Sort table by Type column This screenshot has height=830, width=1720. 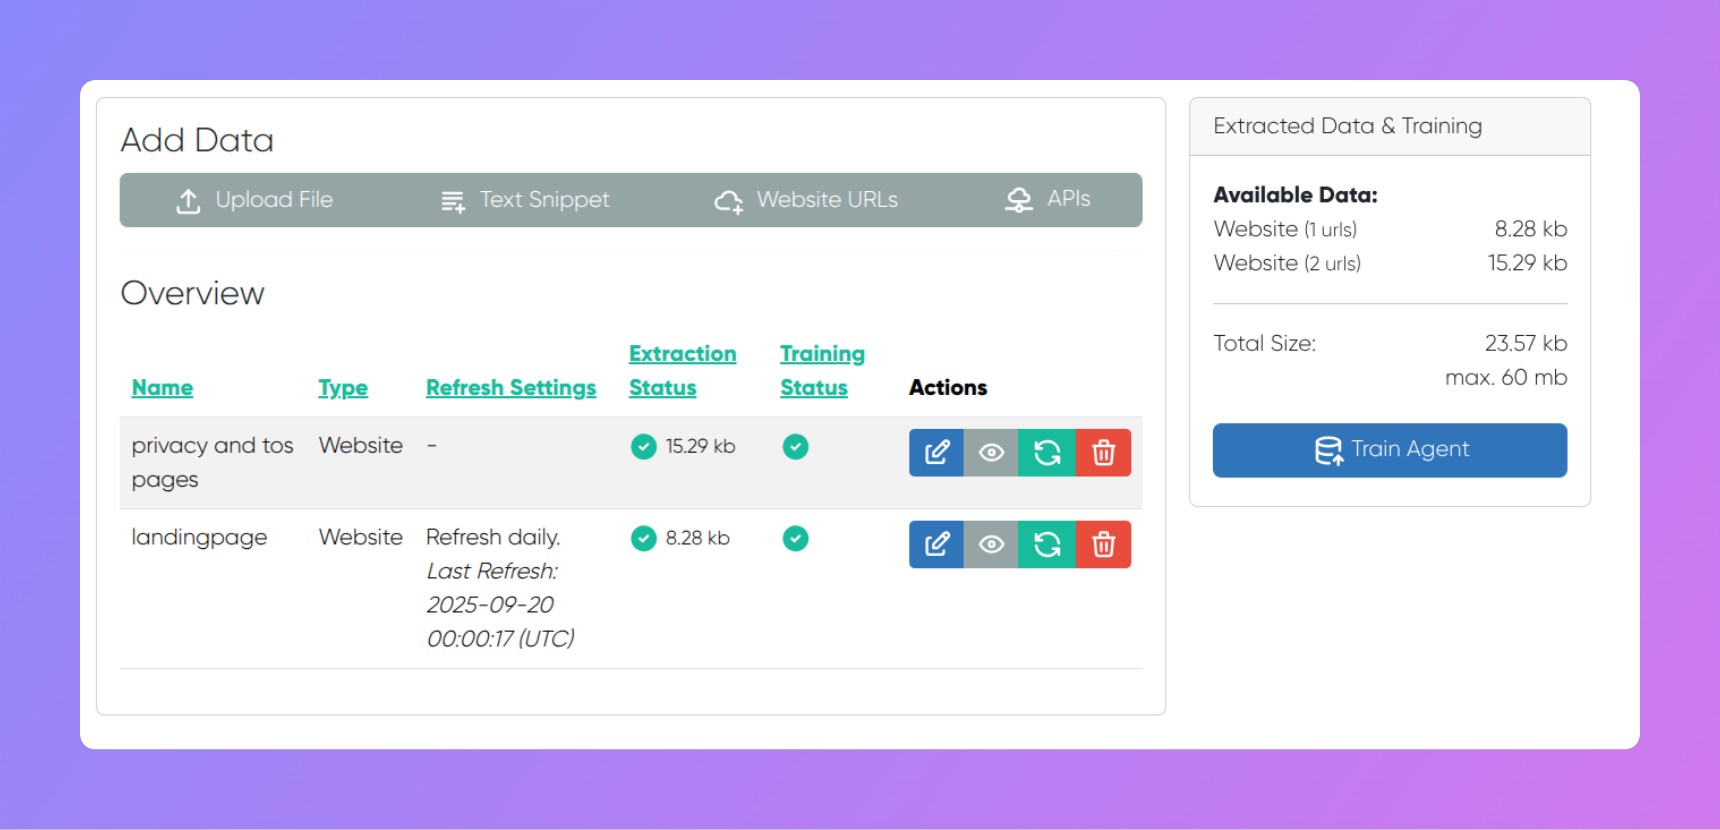(x=343, y=388)
